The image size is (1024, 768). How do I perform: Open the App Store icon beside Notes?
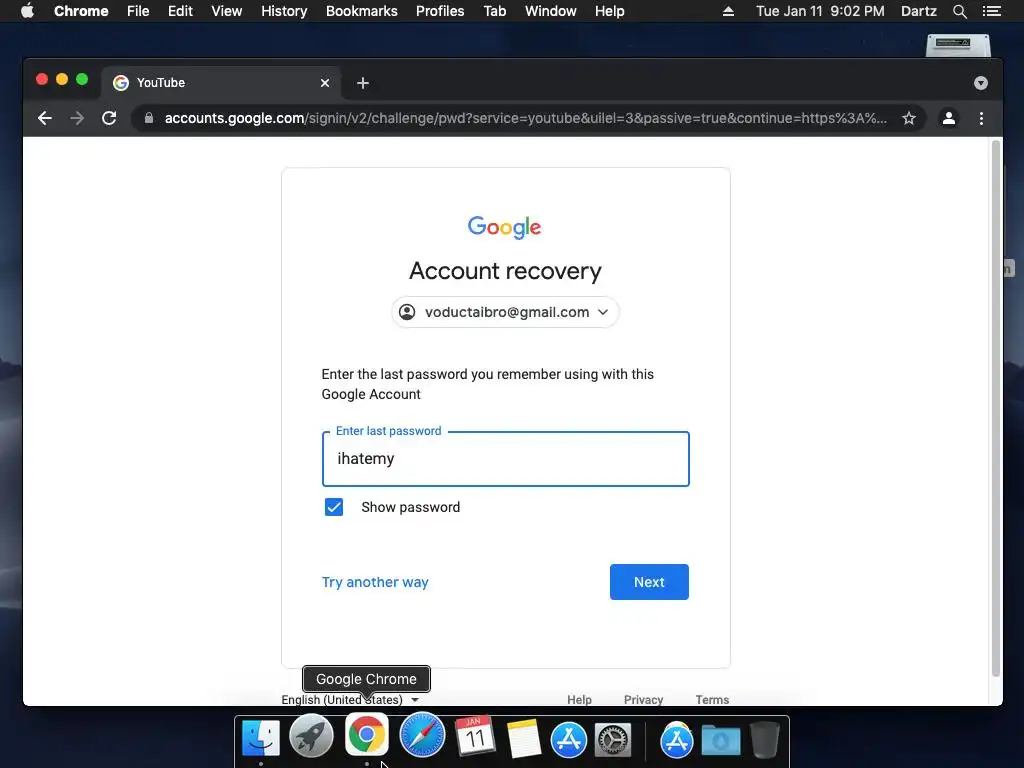pyautogui.click(x=568, y=740)
